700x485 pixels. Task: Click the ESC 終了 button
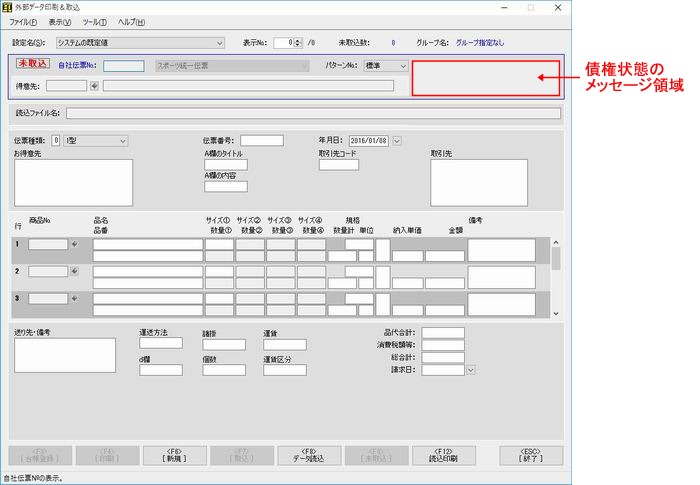531,455
